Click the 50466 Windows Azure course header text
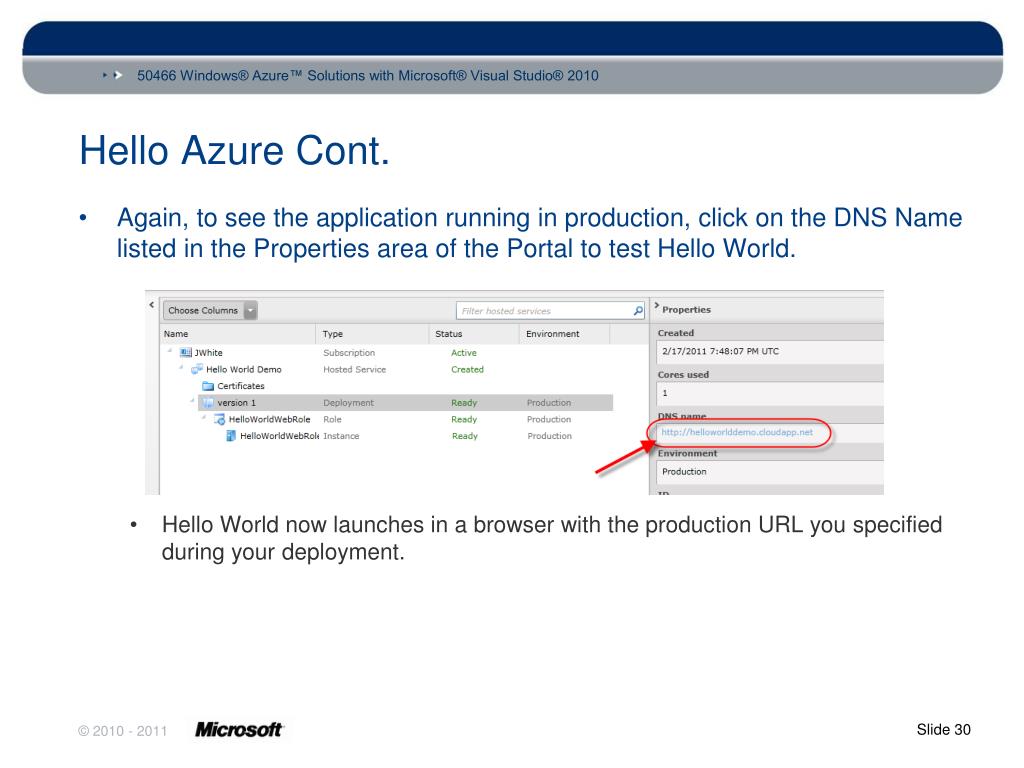1024x768 pixels. 368,76
